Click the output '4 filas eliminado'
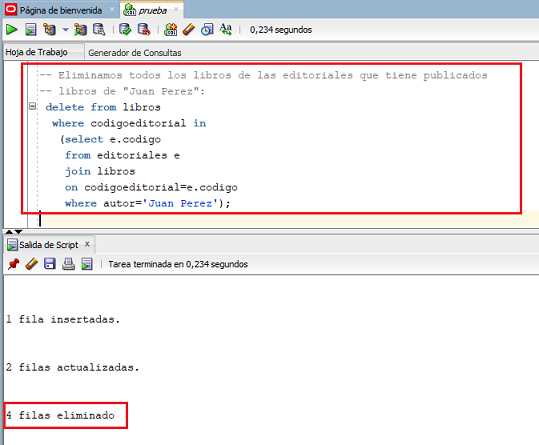 point(60,415)
